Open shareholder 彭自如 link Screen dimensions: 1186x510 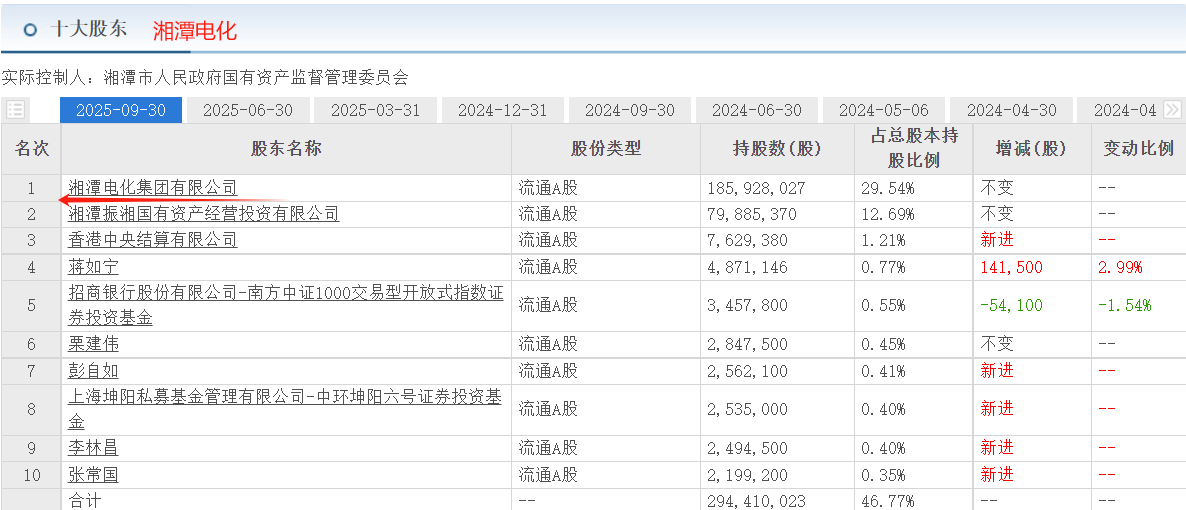[x=93, y=371]
